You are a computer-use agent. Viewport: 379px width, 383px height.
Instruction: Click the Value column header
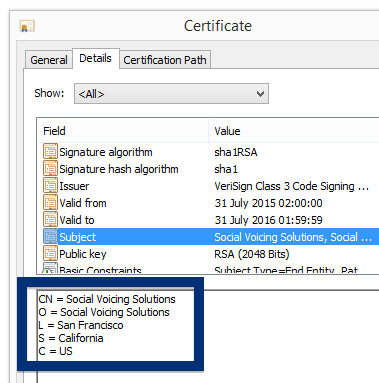pos(294,131)
